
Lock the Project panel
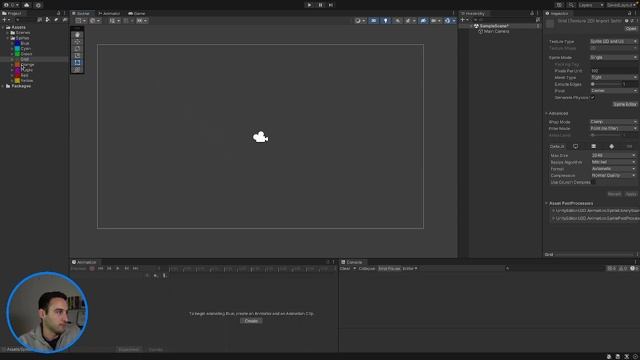[58, 13]
